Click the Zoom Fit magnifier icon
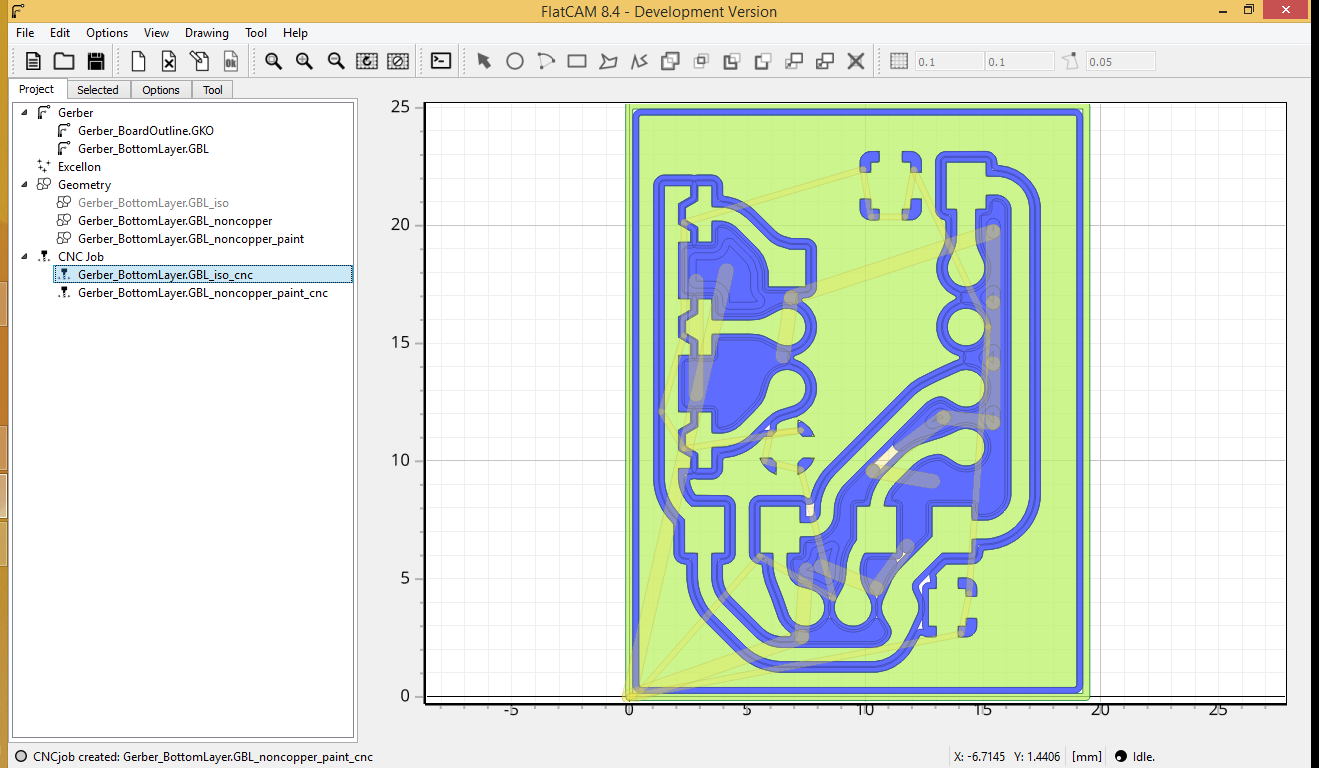 [x=273, y=61]
